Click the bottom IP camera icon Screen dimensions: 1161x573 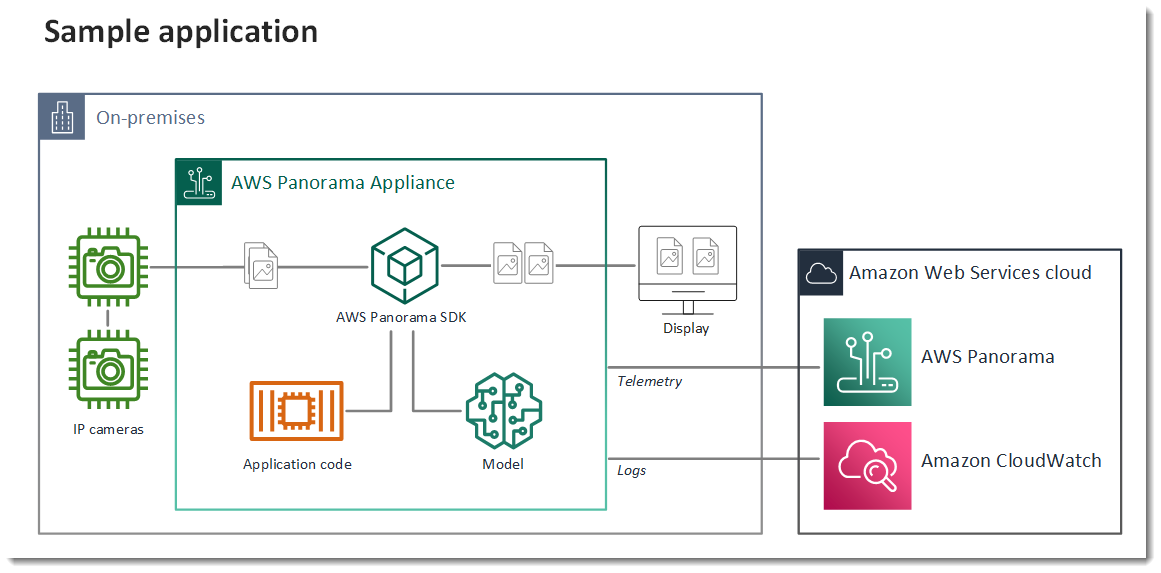click(108, 369)
